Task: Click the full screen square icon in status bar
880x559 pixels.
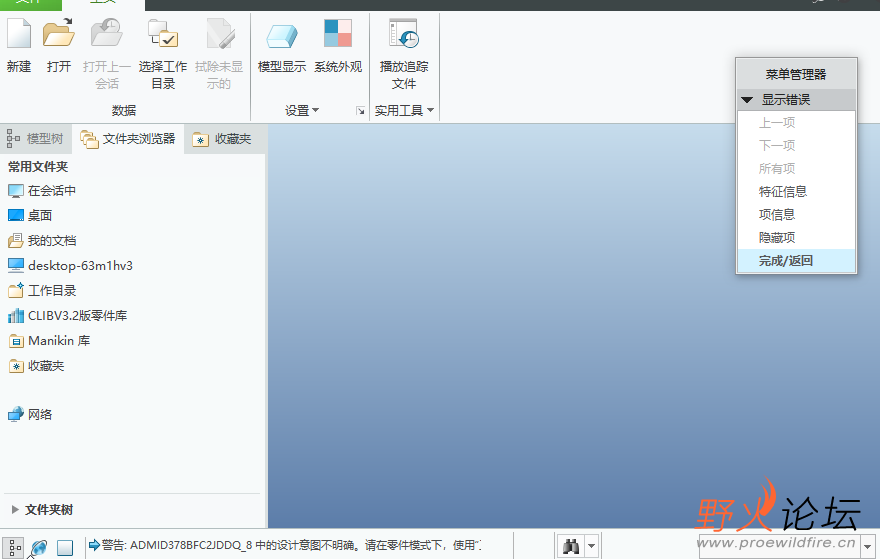Action: click(65, 547)
